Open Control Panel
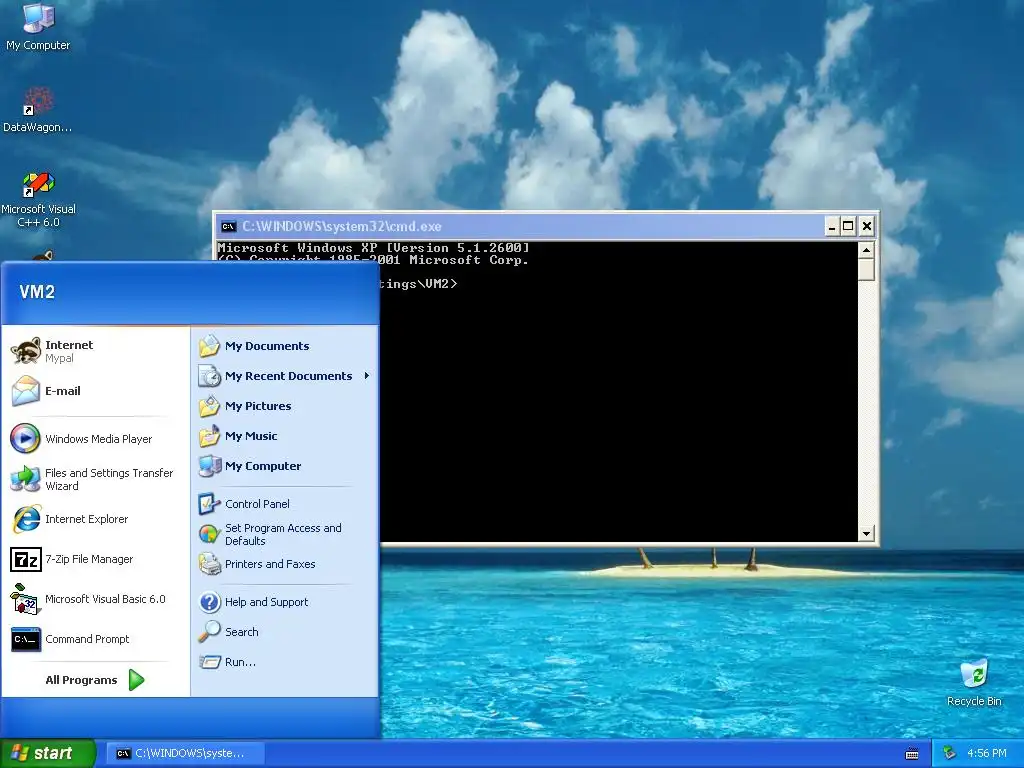 pos(284,504)
